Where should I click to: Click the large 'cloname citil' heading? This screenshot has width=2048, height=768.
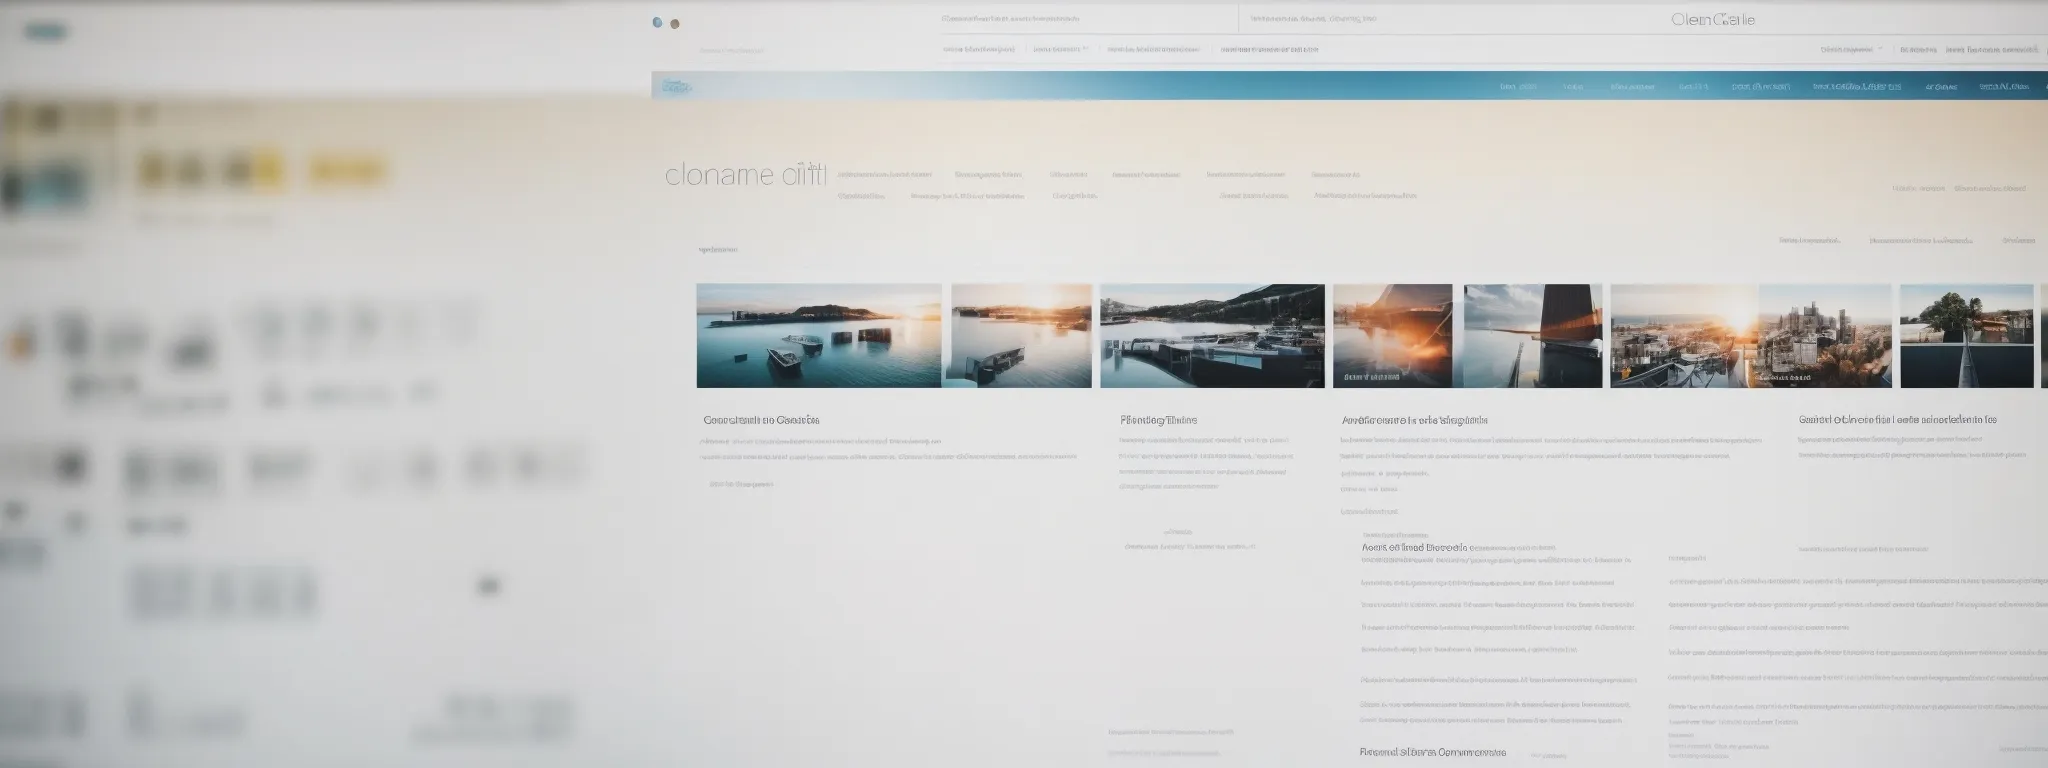745,175
